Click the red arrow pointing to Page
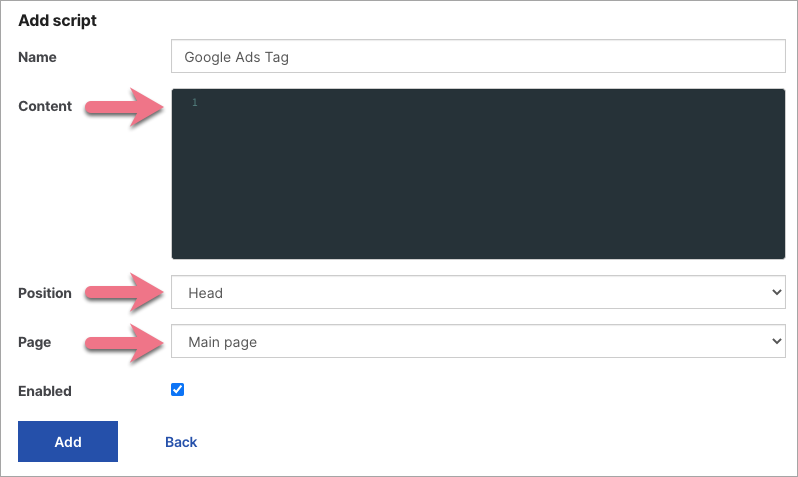This screenshot has height=477, width=798. [x=125, y=342]
